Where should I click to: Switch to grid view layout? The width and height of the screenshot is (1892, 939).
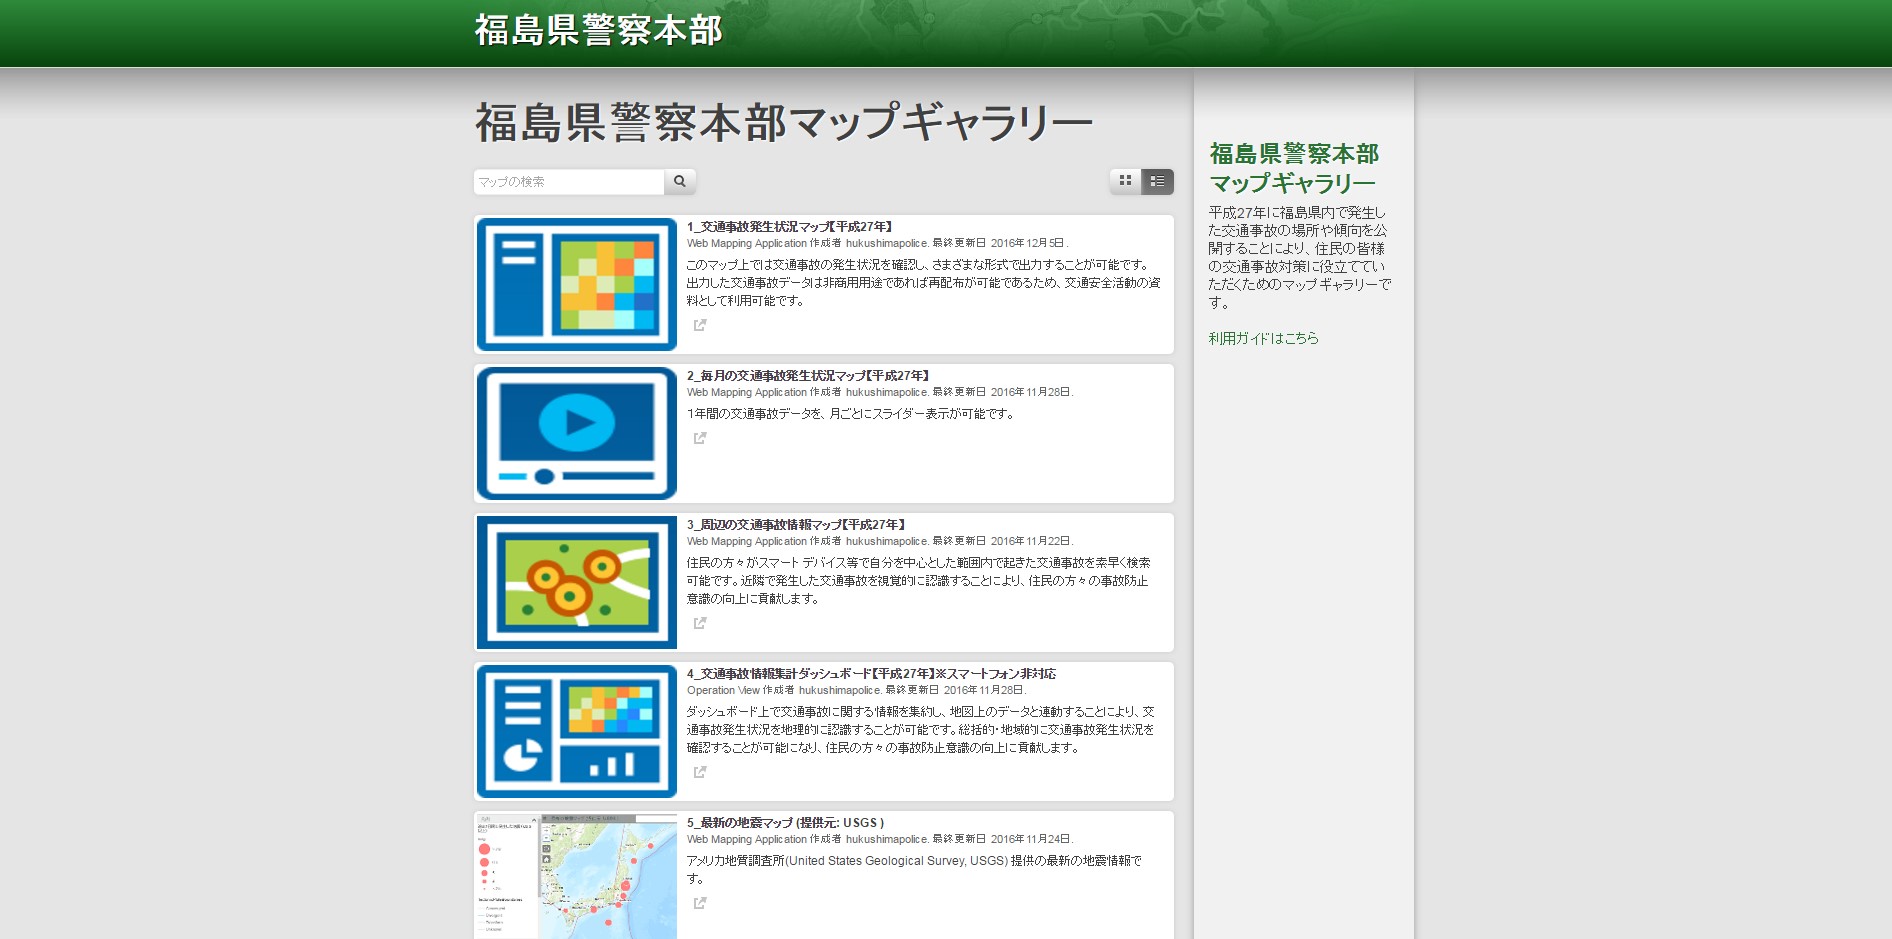(1125, 181)
